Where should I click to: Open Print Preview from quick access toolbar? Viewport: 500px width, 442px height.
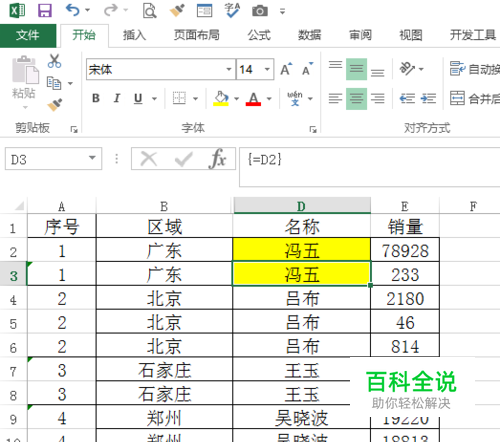[150, 11]
